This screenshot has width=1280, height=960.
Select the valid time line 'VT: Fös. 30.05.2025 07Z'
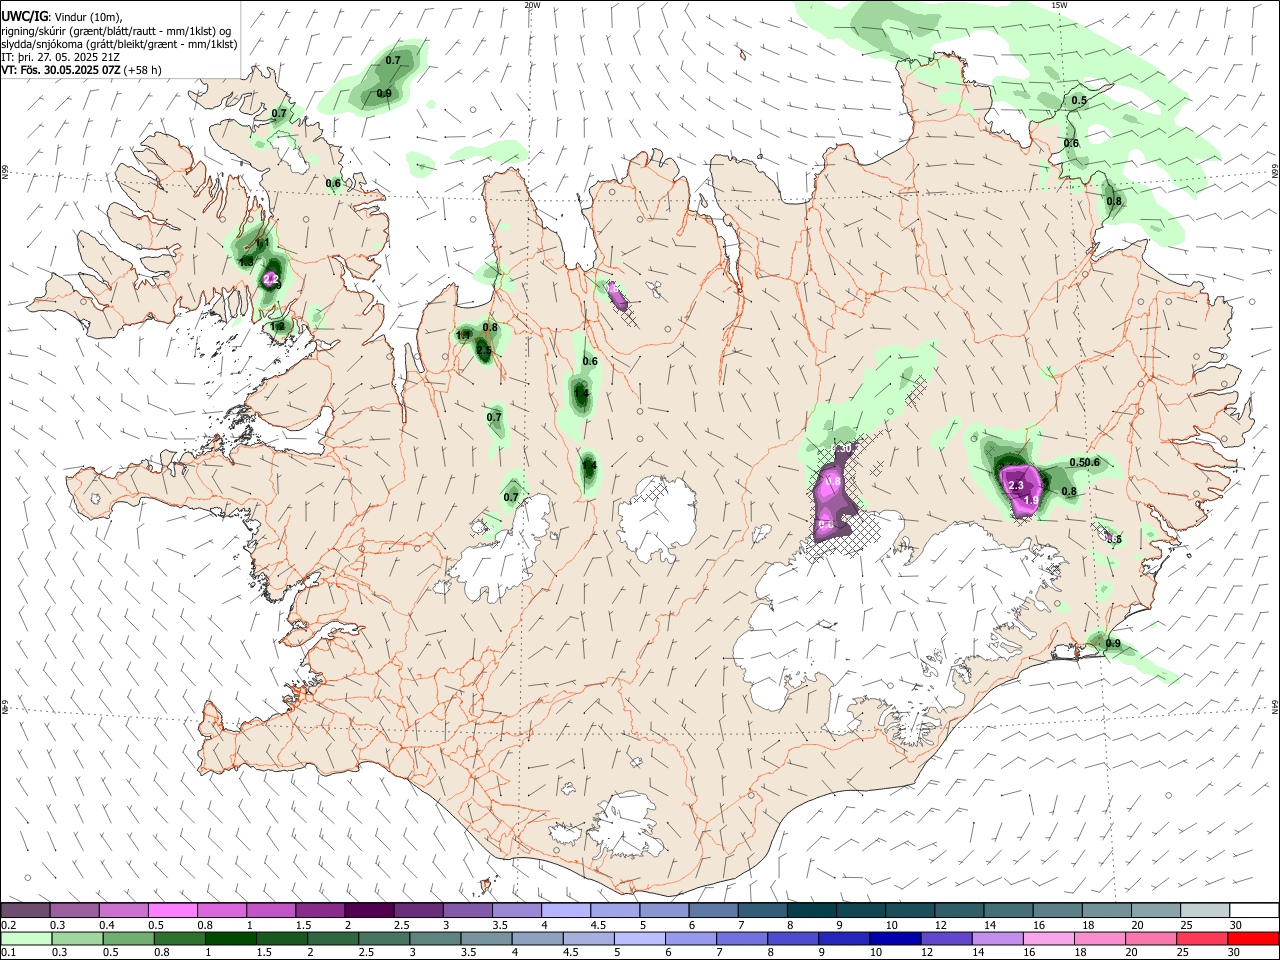pos(62,70)
